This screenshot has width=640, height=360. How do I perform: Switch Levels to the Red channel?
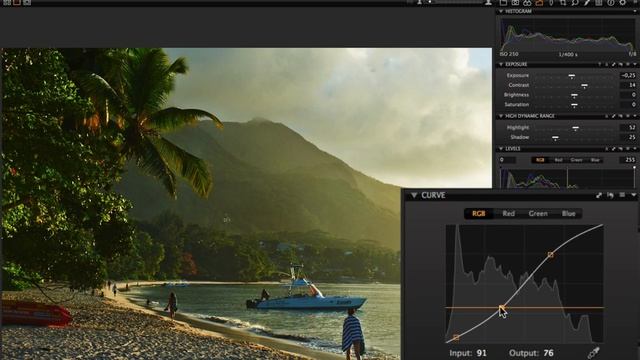[559, 160]
